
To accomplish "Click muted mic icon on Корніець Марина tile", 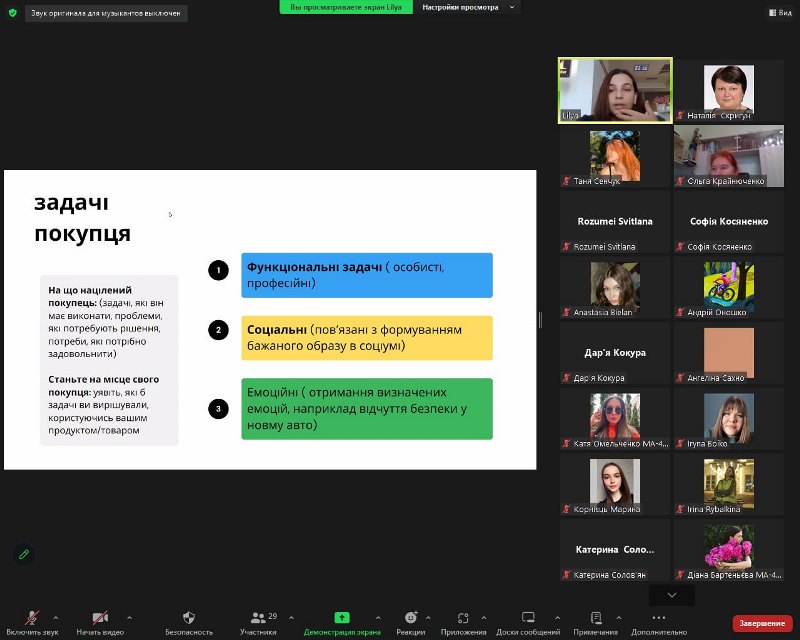I will click(x=566, y=509).
